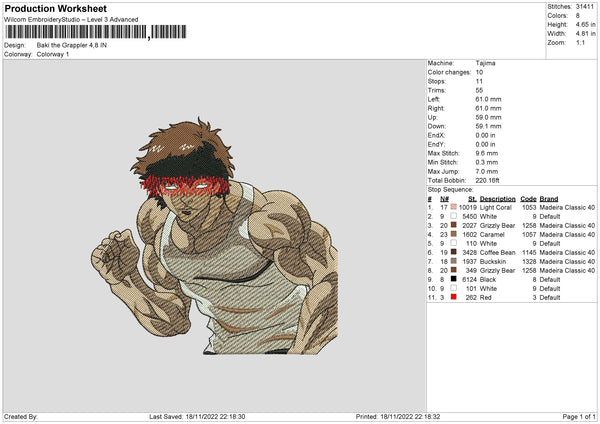Click the white swatch in row 2

[453, 216]
